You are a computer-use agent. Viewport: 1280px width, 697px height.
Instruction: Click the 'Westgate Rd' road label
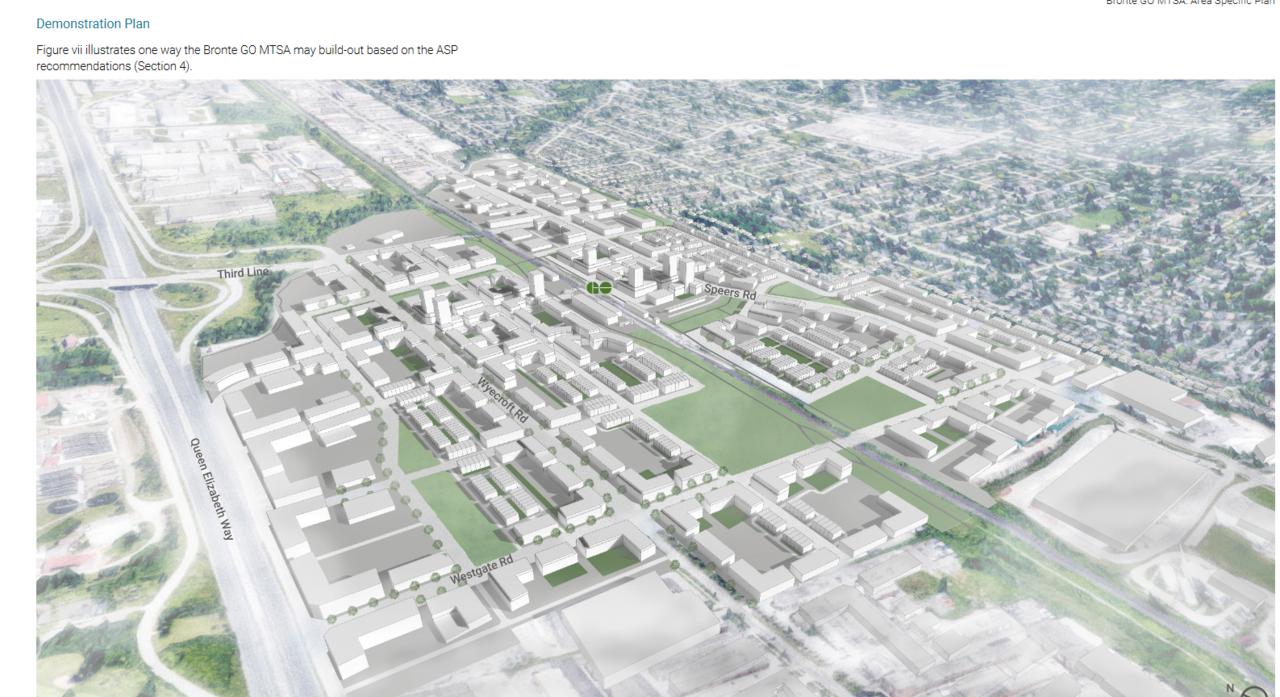[481, 570]
